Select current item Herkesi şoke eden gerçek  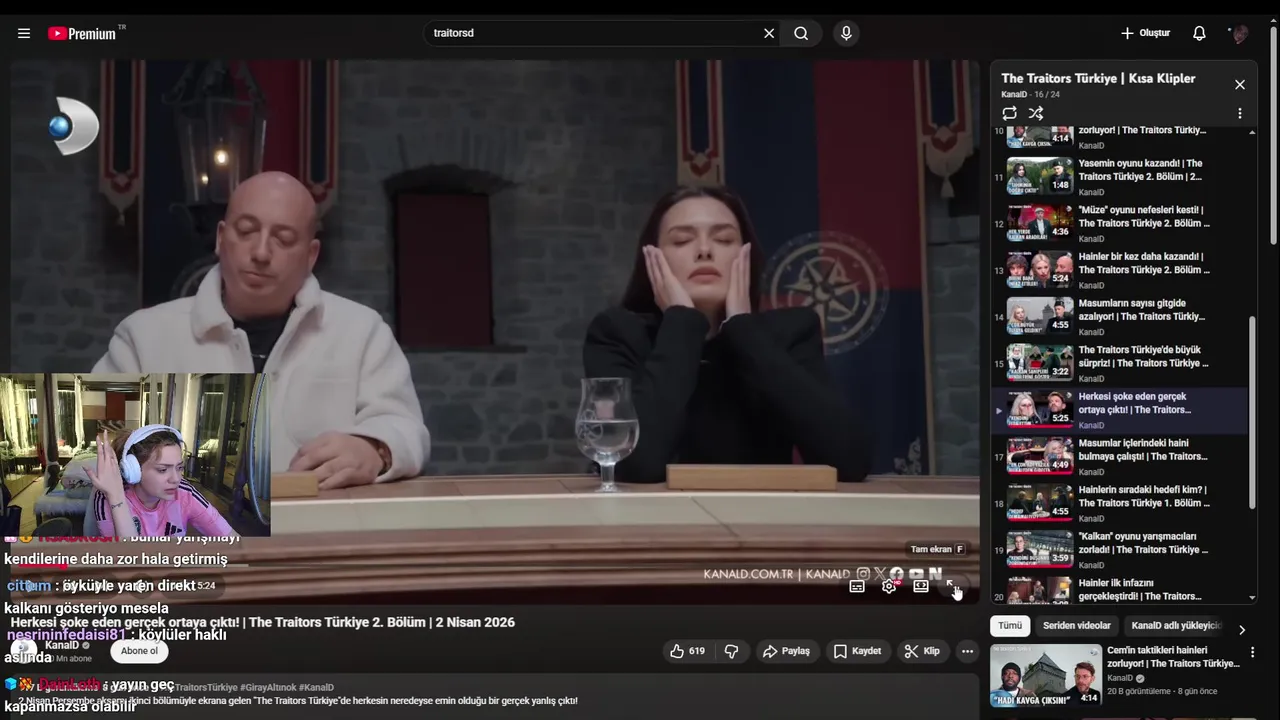tap(1119, 410)
